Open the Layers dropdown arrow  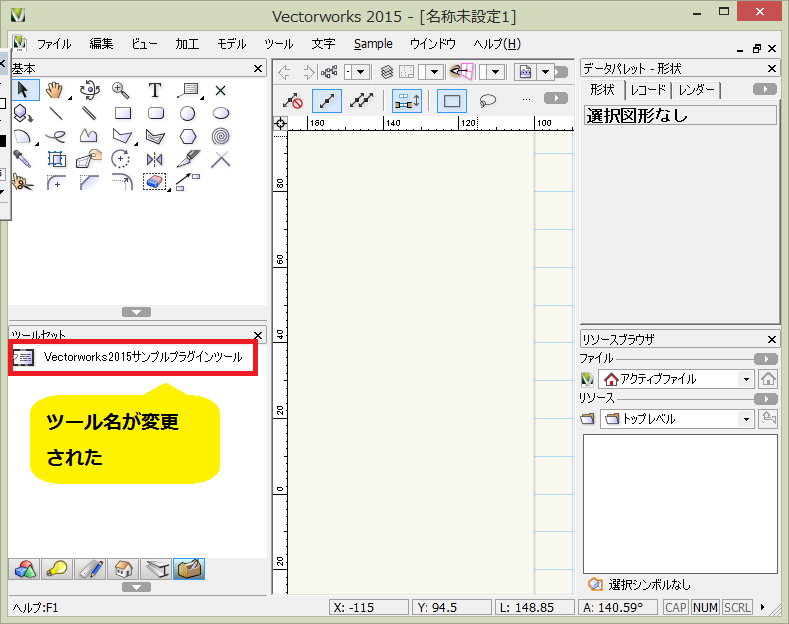click(435, 72)
